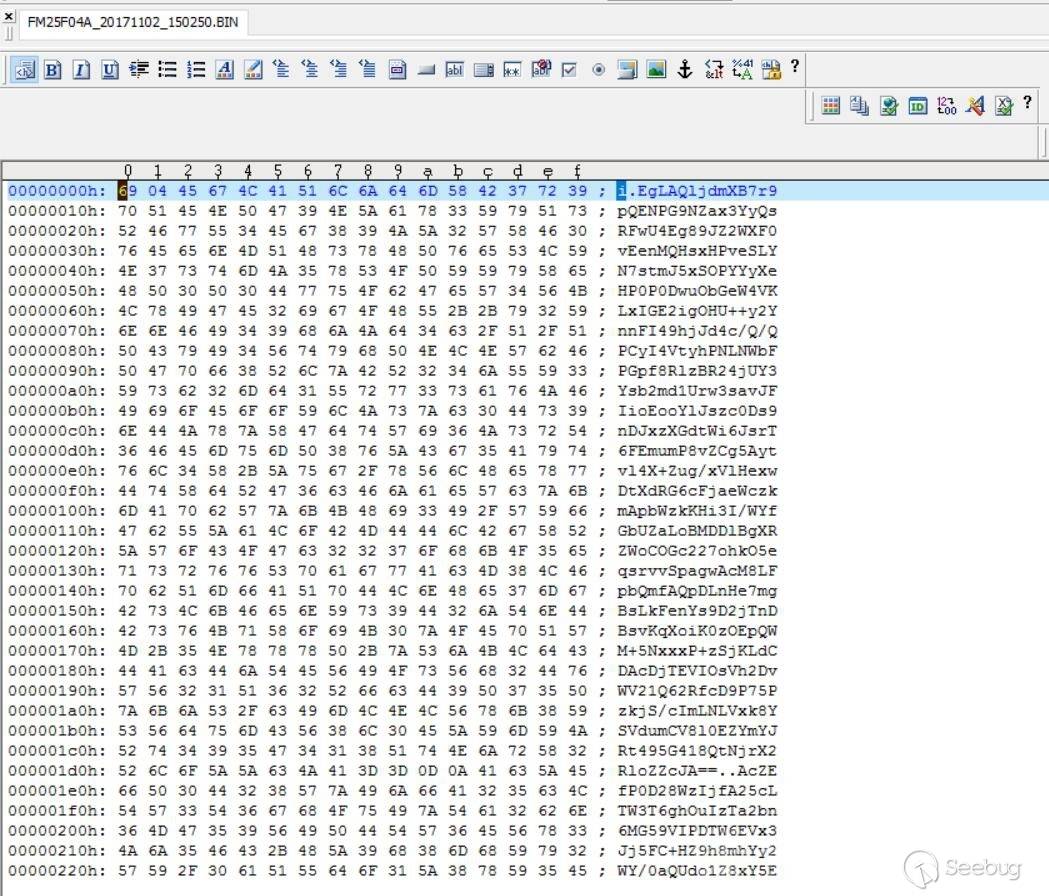Insert an anchor link tag
Image resolution: width=1049 pixels, height=896 pixels.
pyautogui.click(x=684, y=70)
